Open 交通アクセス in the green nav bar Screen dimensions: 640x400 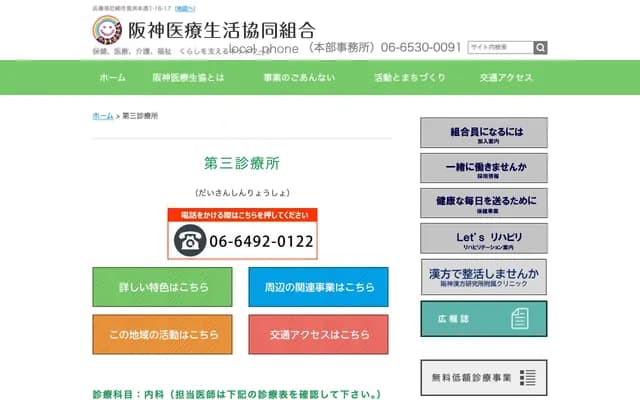[506, 78]
